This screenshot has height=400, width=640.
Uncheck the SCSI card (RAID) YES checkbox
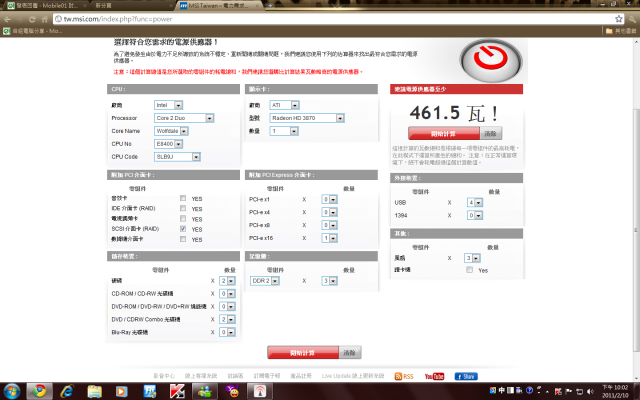[x=183, y=229]
